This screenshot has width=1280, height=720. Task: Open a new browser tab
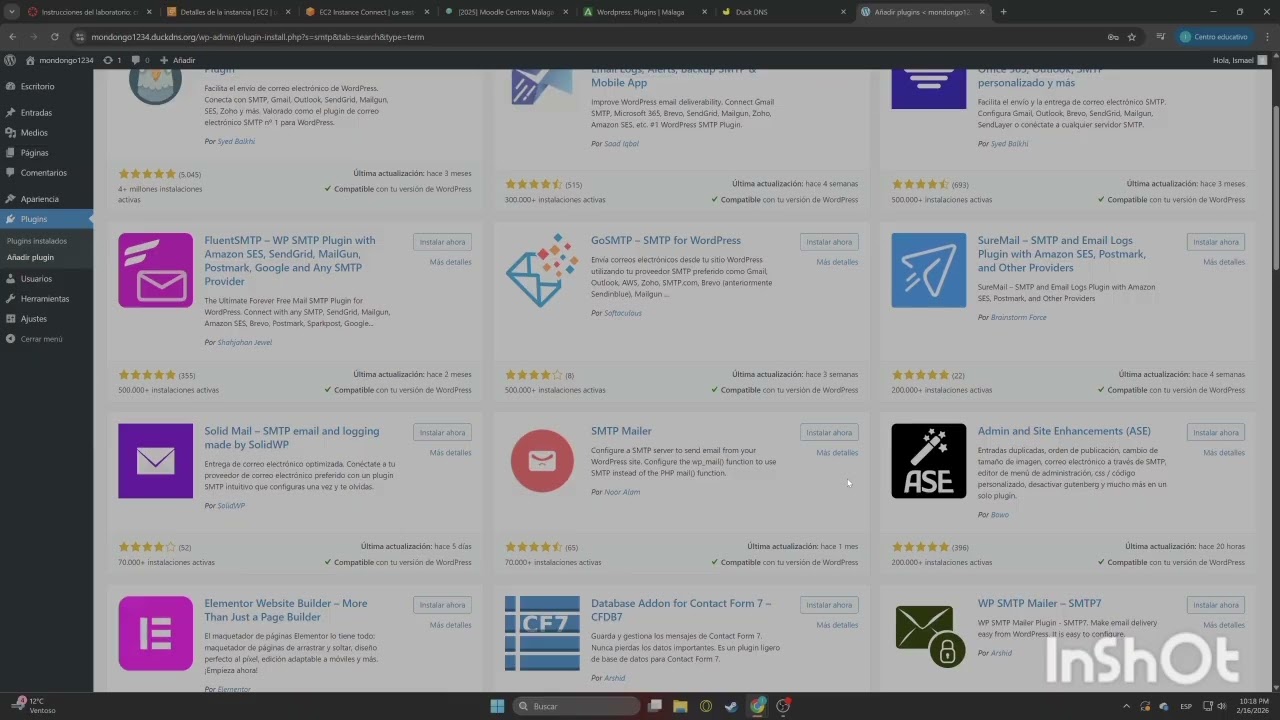coord(1003,12)
